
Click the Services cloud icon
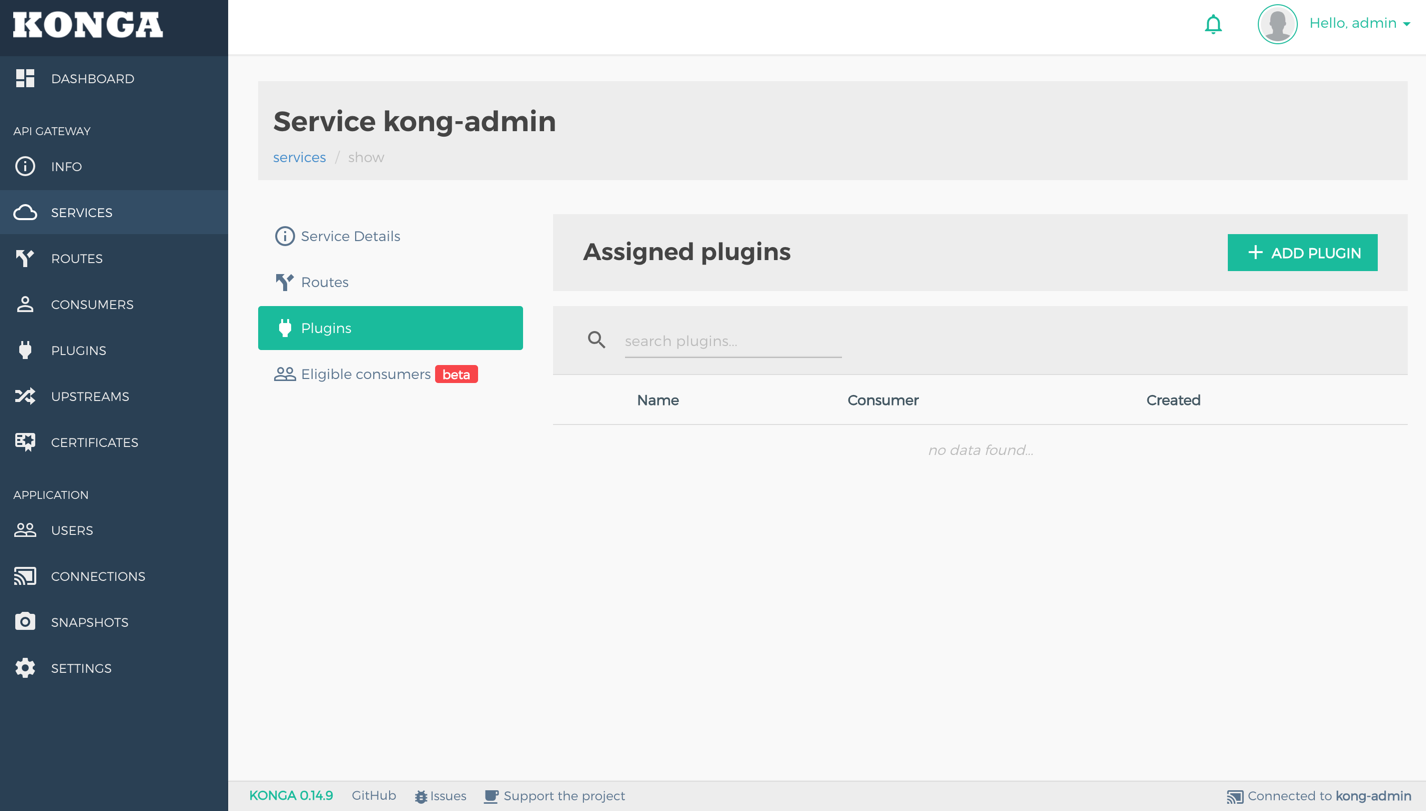pyautogui.click(x=25, y=212)
